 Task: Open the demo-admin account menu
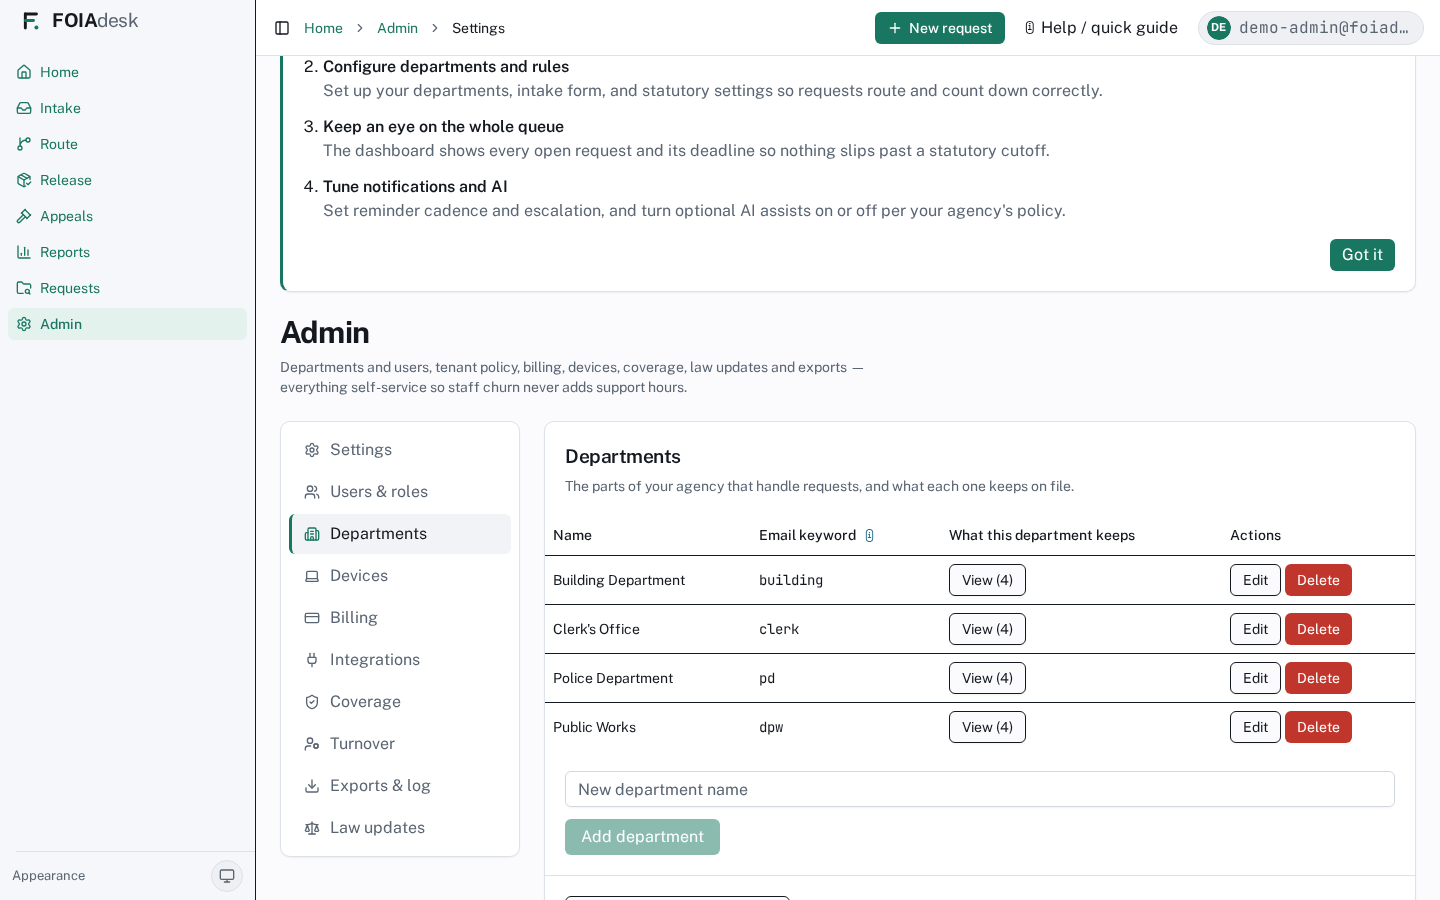tap(1310, 28)
